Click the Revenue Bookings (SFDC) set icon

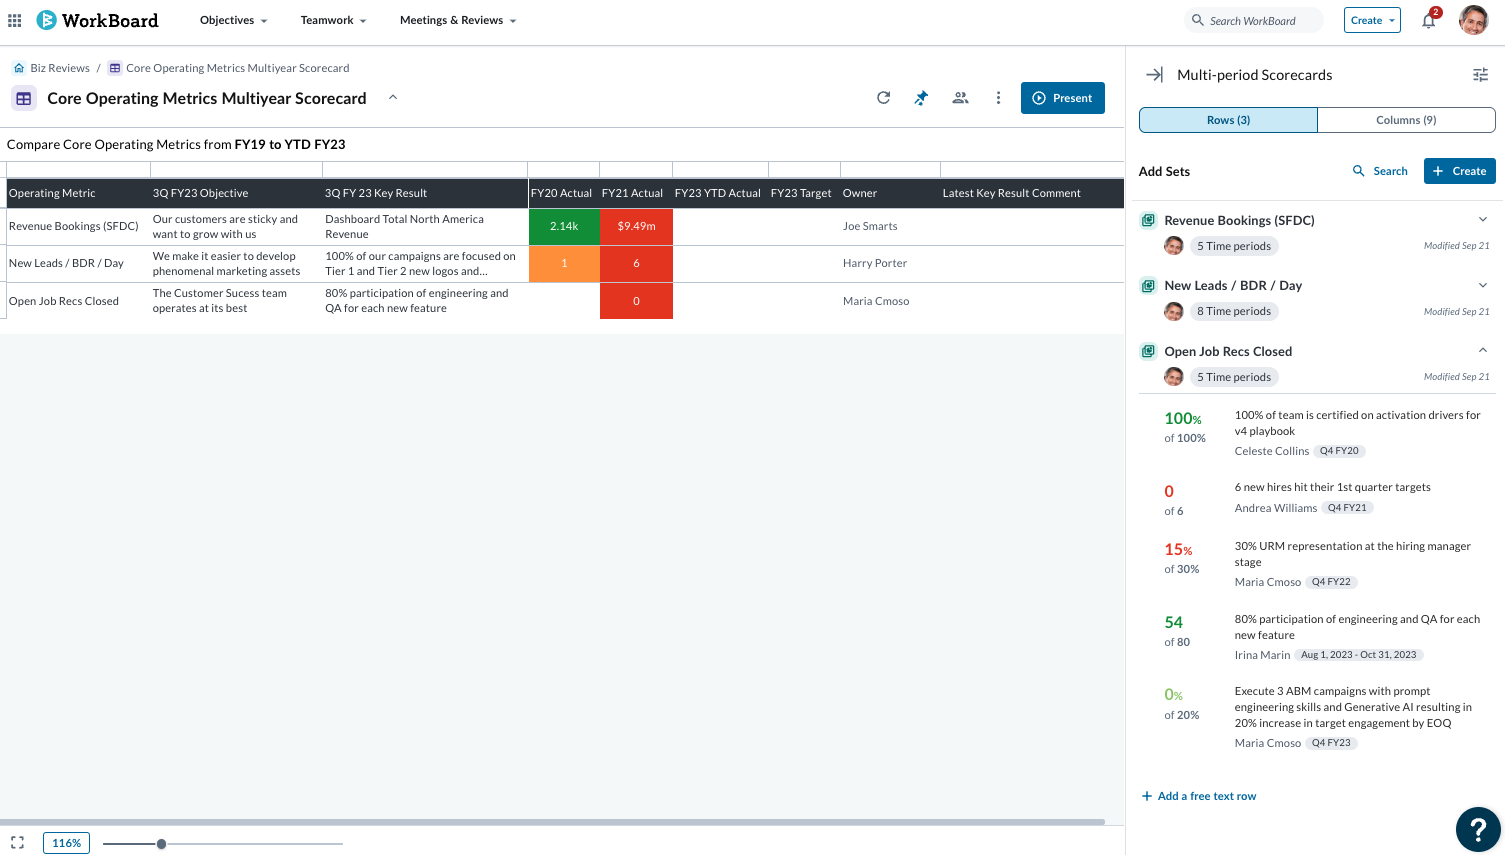[1149, 220]
